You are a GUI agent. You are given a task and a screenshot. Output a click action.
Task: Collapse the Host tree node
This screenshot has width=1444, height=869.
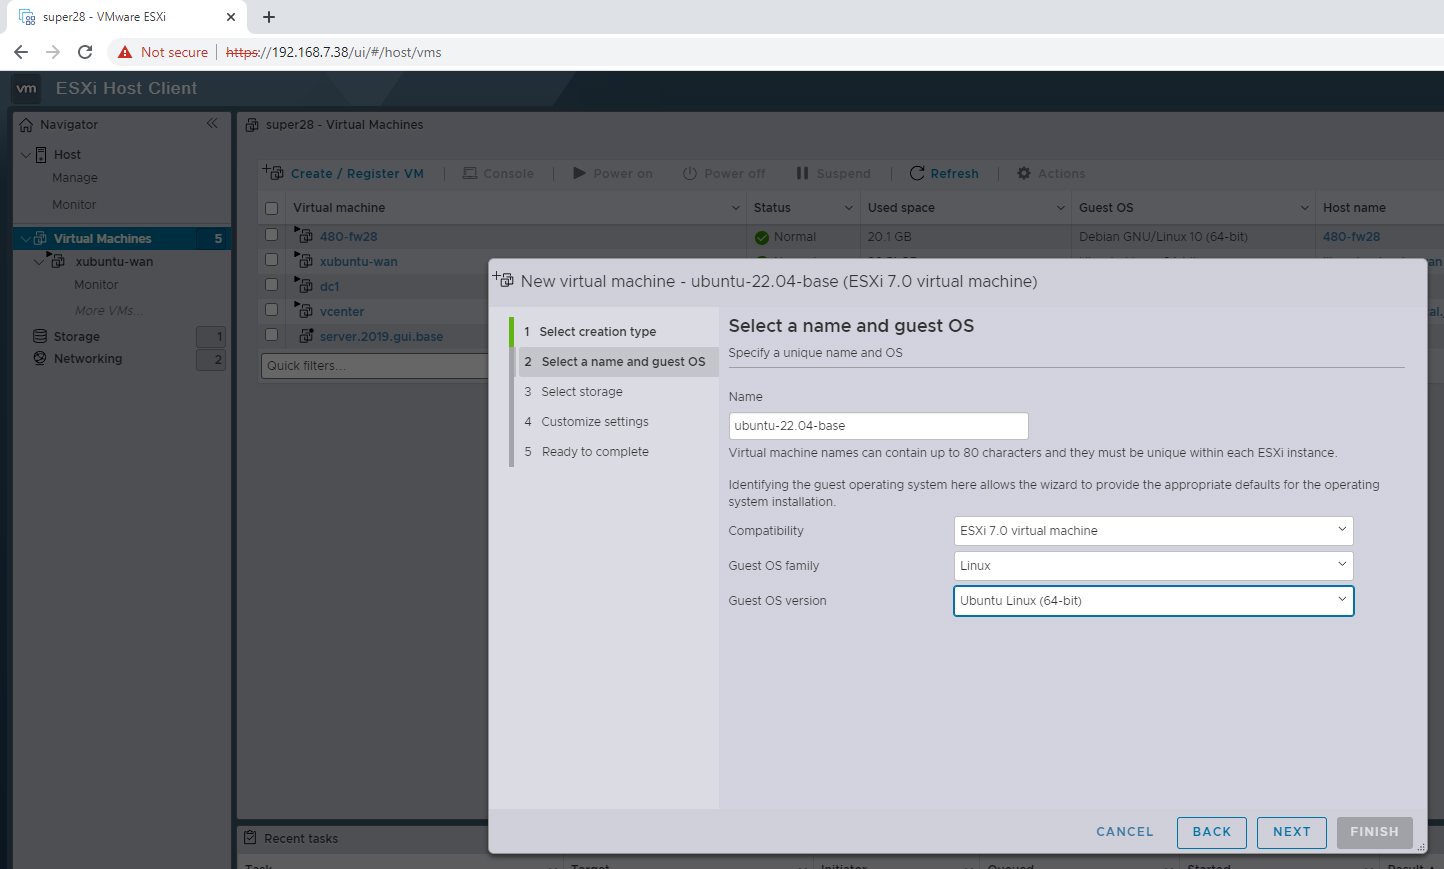(26, 155)
